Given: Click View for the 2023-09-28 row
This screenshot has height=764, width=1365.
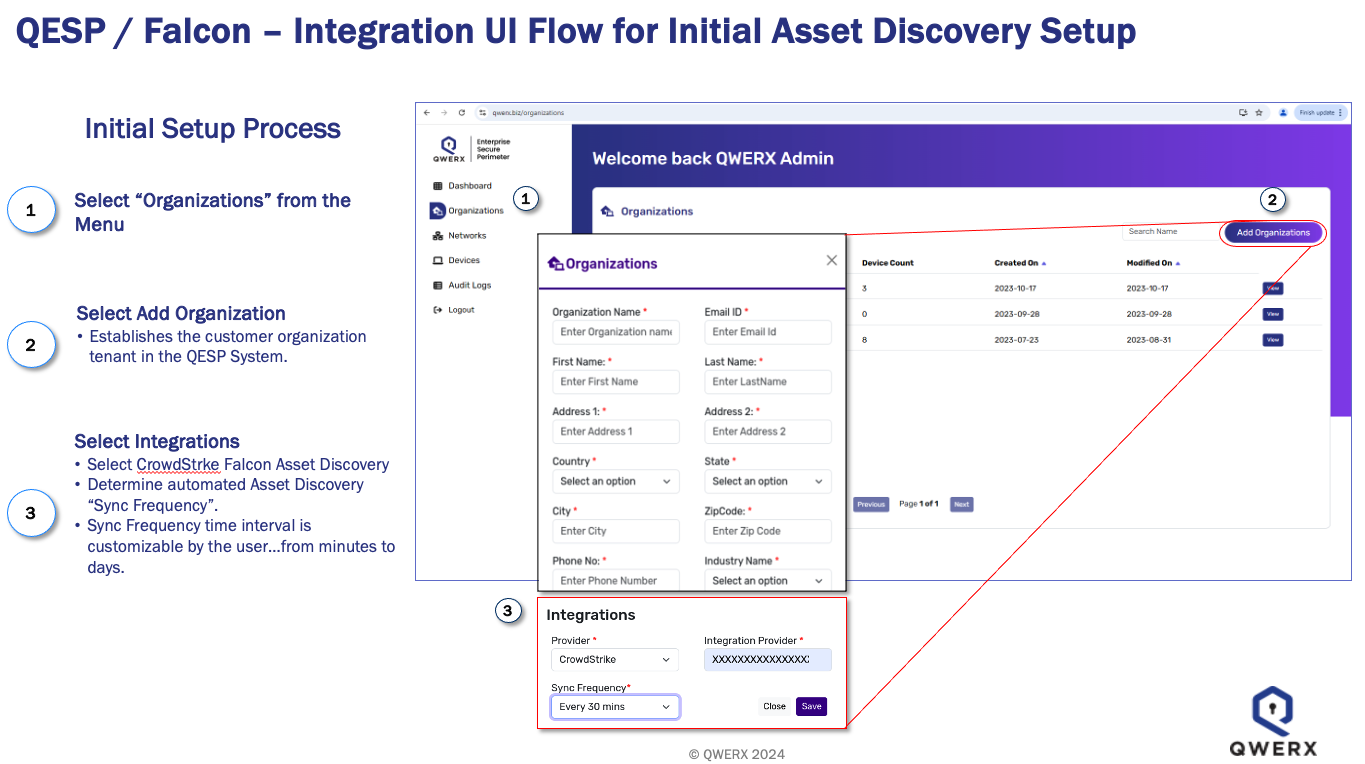Looking at the screenshot, I should (x=1272, y=314).
